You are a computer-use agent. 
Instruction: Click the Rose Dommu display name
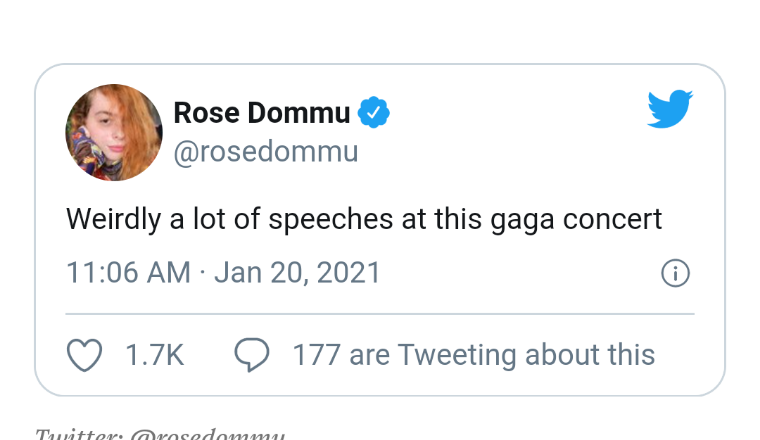[x=262, y=113]
